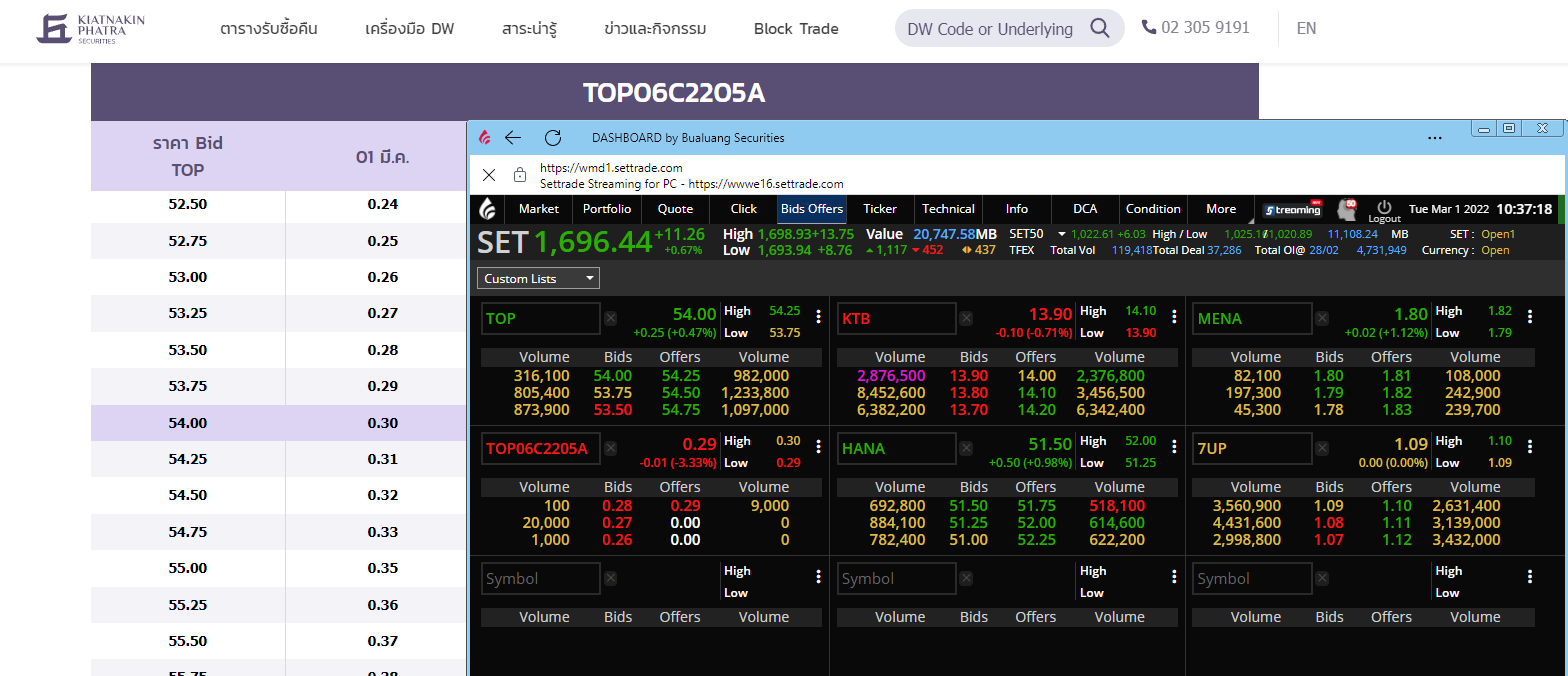Open the three-dot options for KTB panel

1174,317
